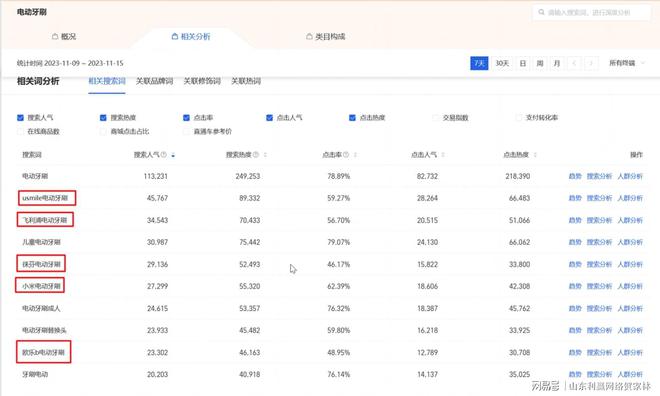Uncheck the 搜索热度 metric checkbox
Image resolution: width=660 pixels, height=396 pixels.
pyautogui.click(x=103, y=117)
